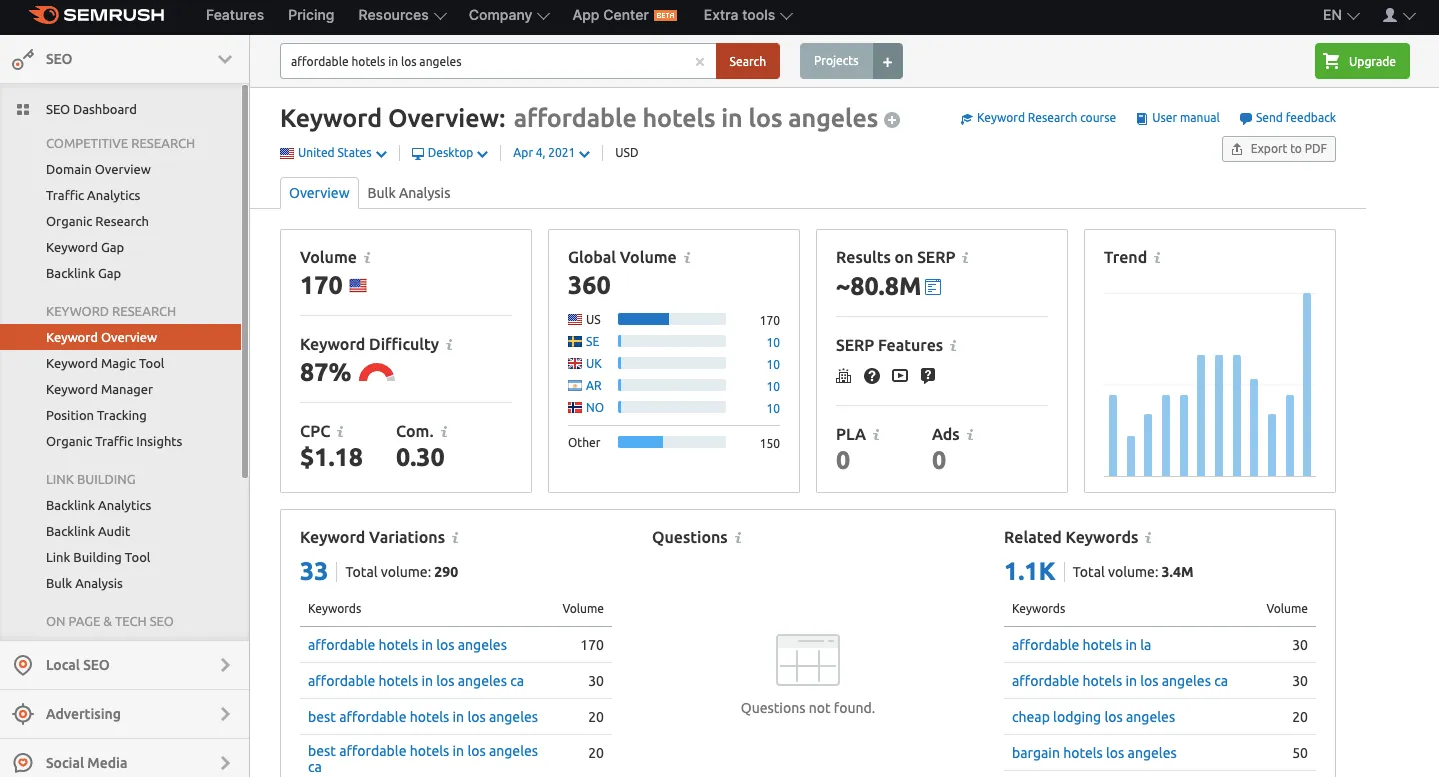Click the Semrush logo
The image size is (1439, 777).
[96, 16]
